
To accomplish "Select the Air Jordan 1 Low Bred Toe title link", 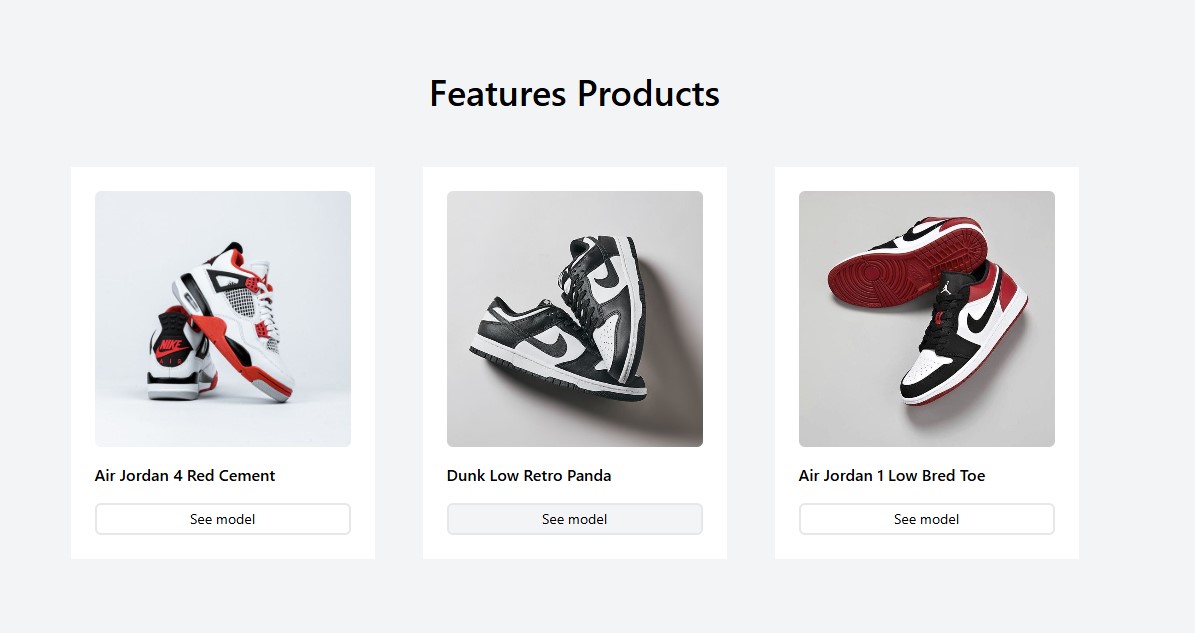I will 892,476.
